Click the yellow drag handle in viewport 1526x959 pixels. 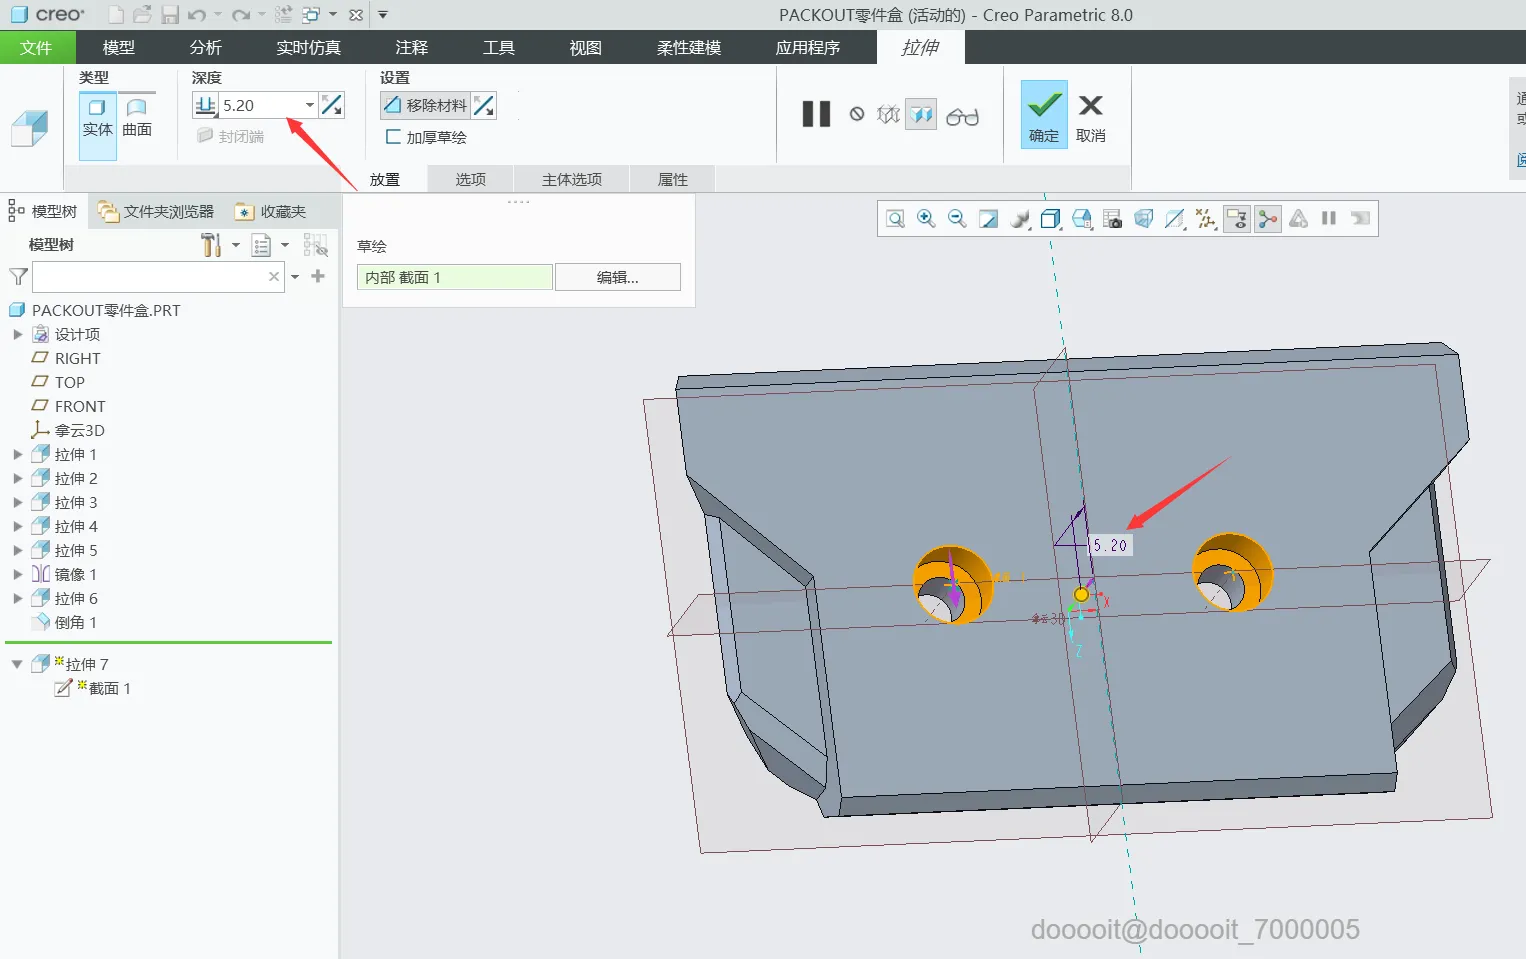coord(1081,595)
